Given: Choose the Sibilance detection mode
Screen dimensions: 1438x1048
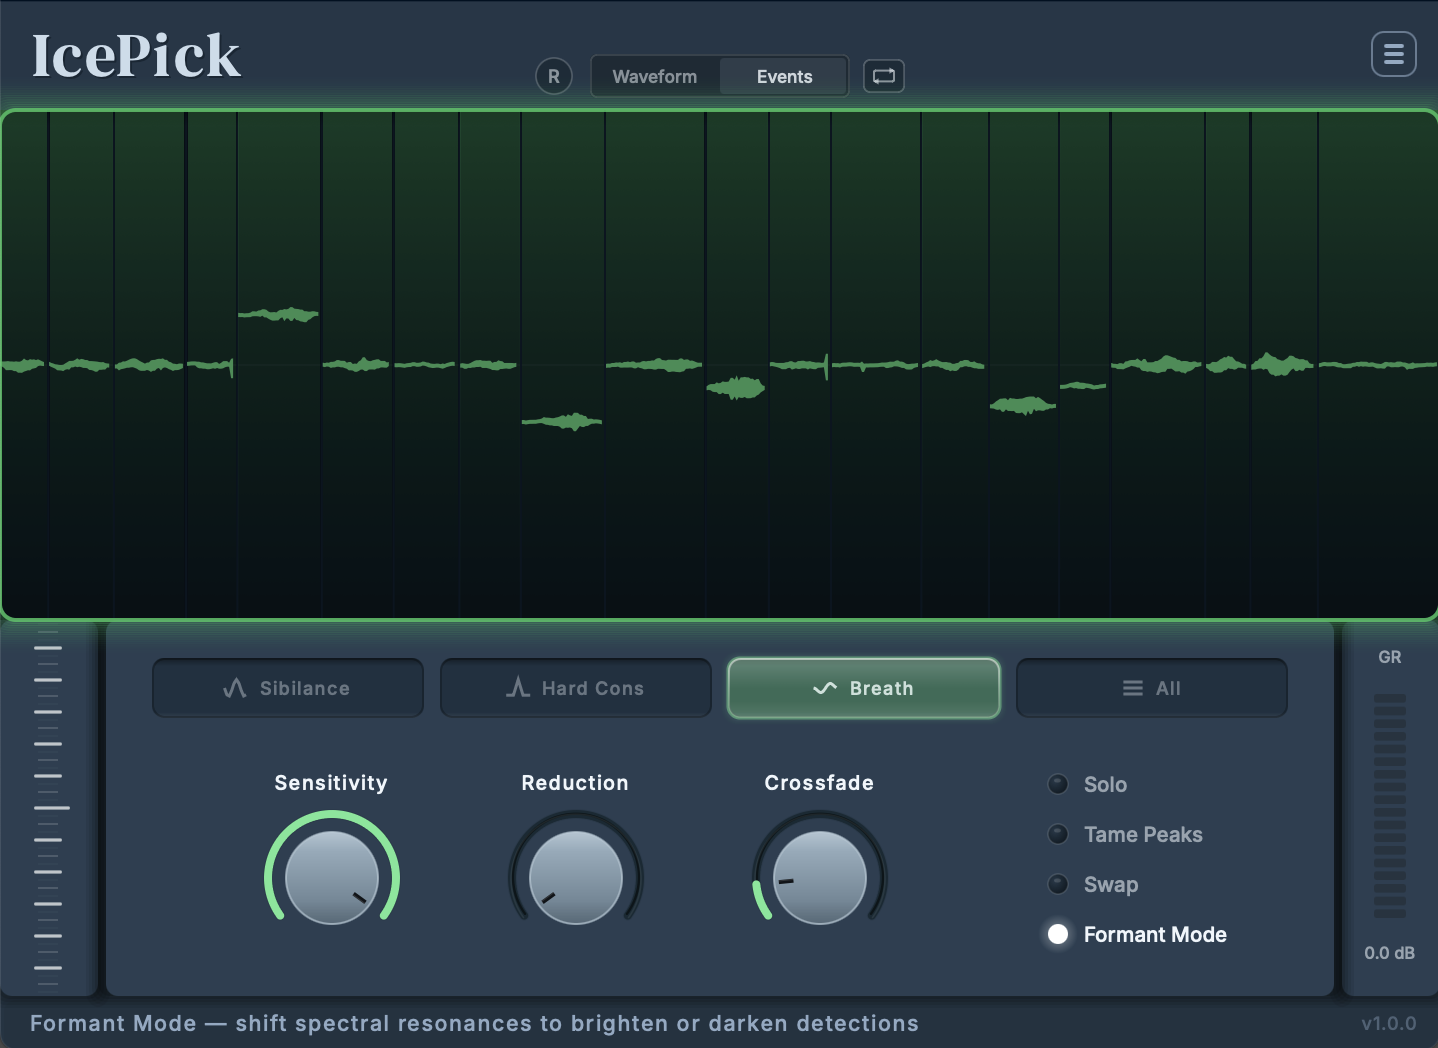Looking at the screenshot, I should [288, 688].
